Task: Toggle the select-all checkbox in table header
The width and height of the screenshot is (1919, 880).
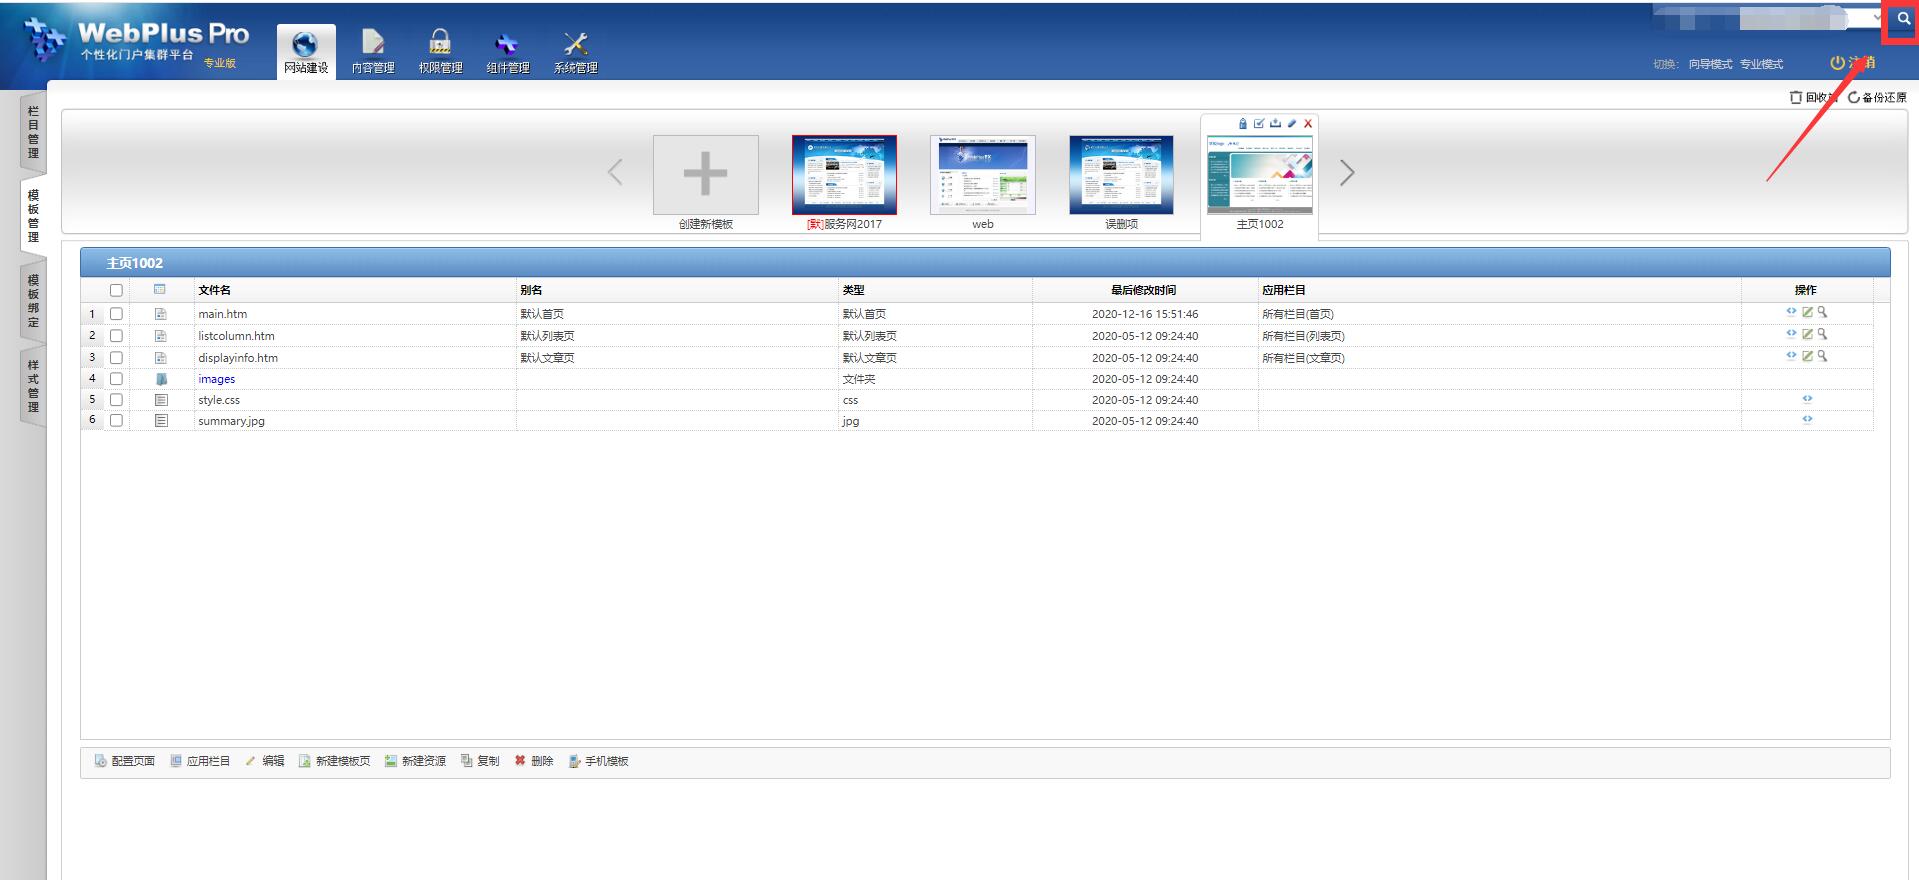Action: point(116,290)
